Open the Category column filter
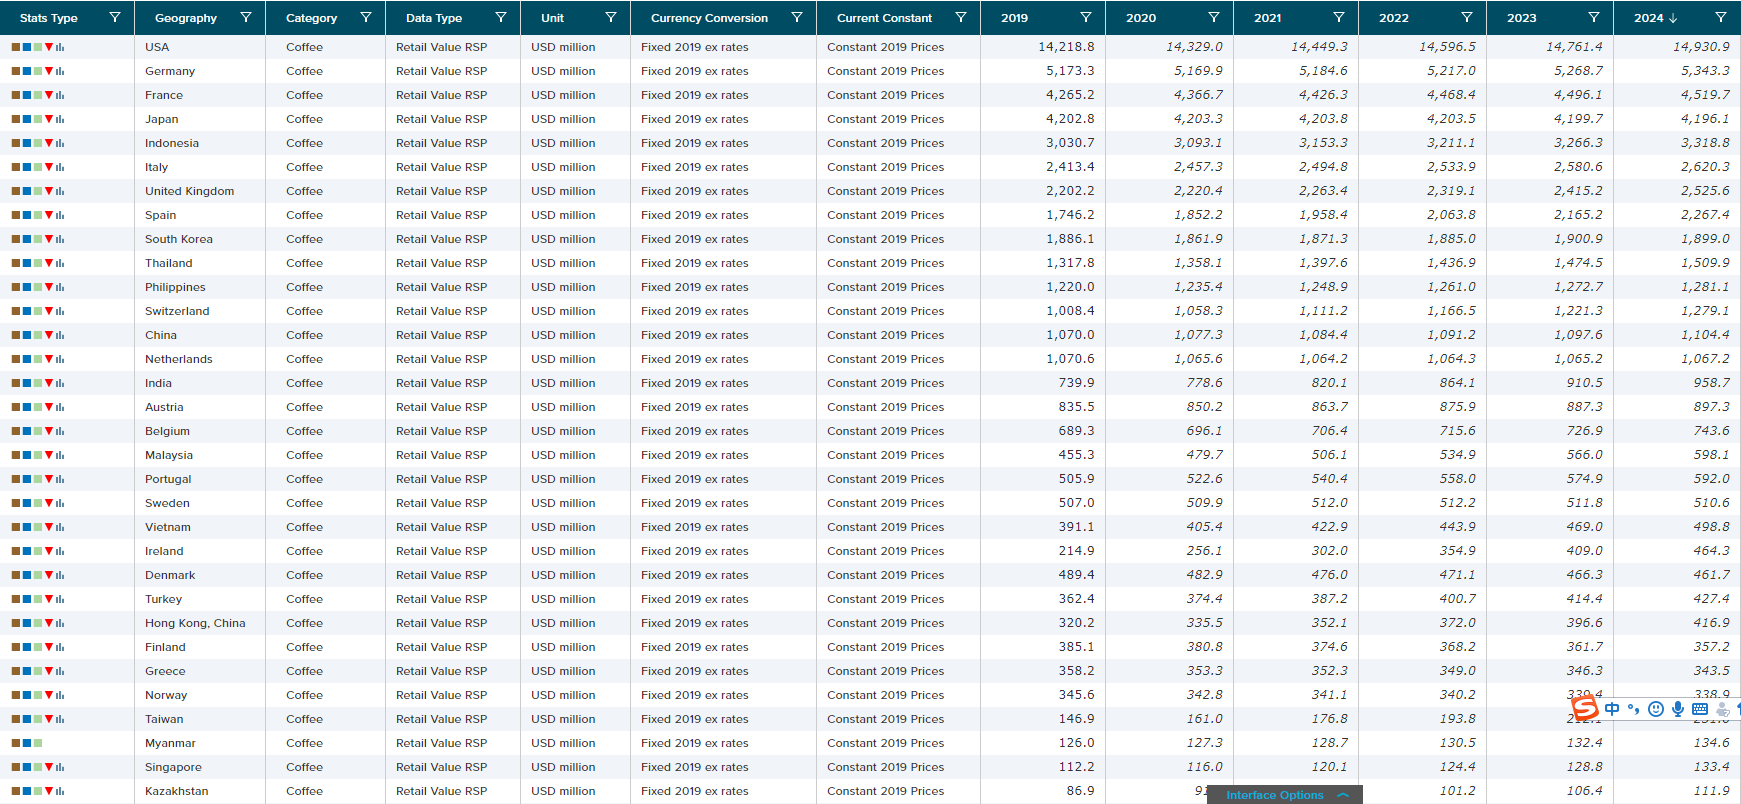The height and width of the screenshot is (804, 1741). tap(366, 18)
